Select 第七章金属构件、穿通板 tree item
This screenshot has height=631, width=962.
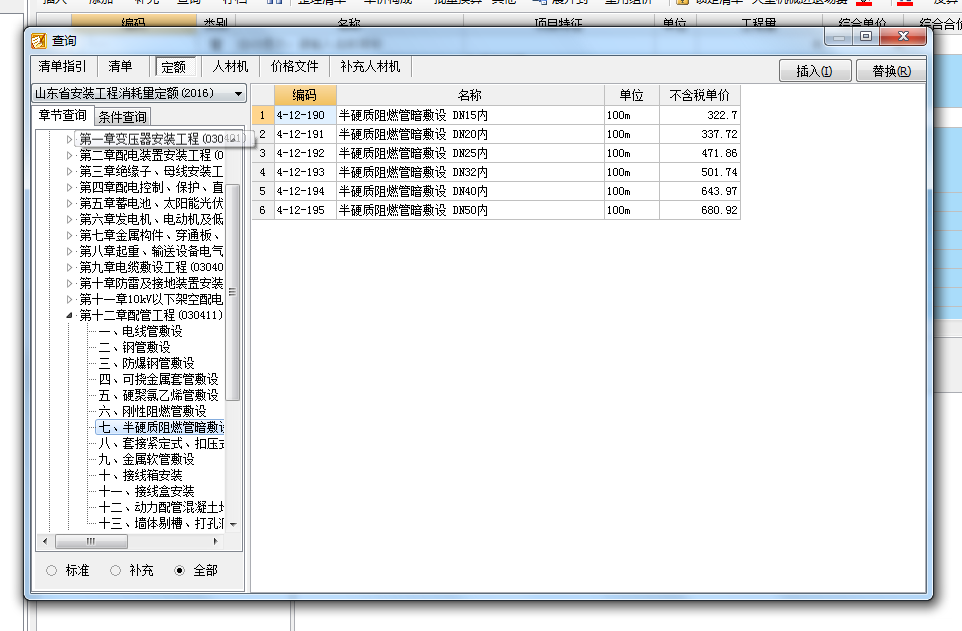coord(150,235)
